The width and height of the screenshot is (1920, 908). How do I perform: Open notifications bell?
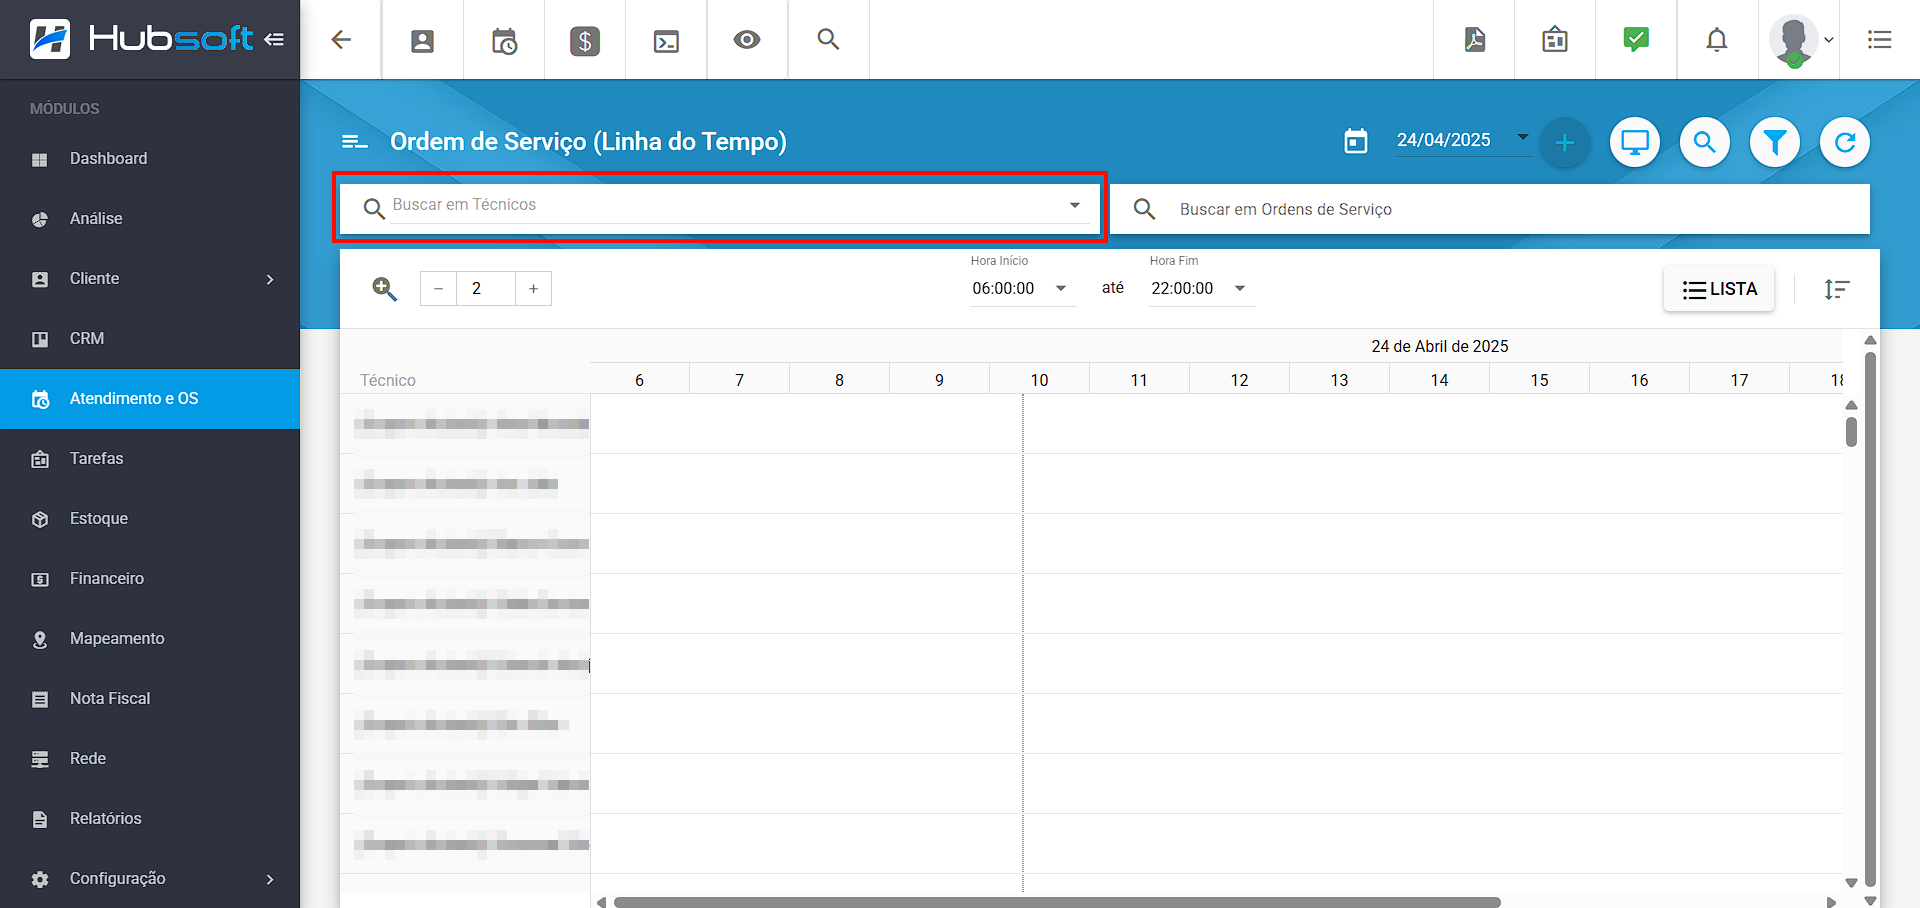(1717, 40)
